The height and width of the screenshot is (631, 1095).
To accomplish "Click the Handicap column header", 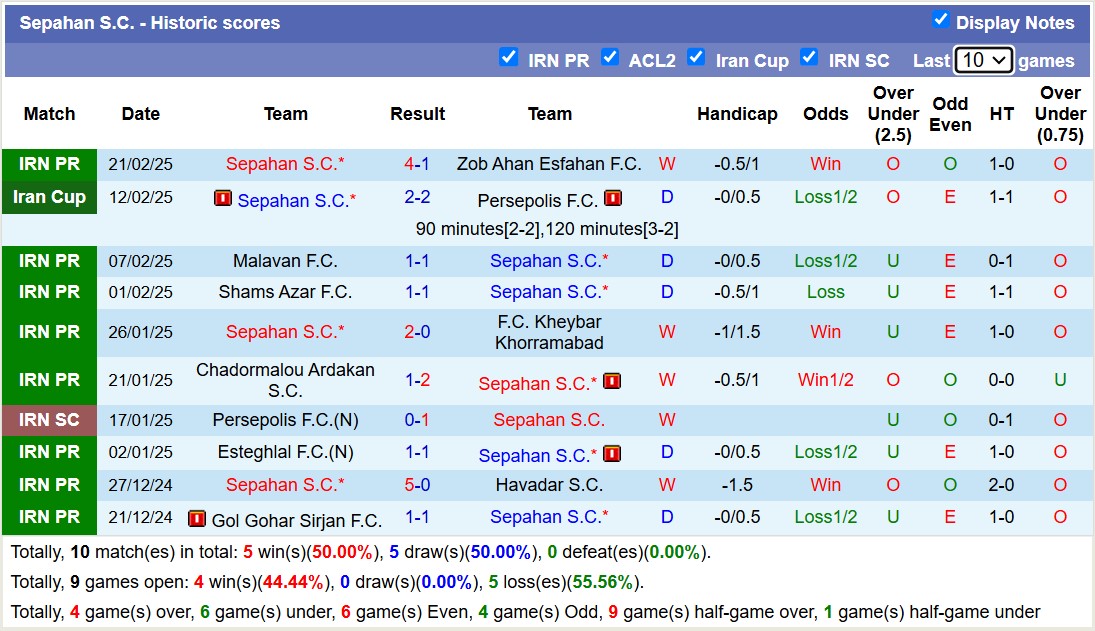I will pos(737,114).
